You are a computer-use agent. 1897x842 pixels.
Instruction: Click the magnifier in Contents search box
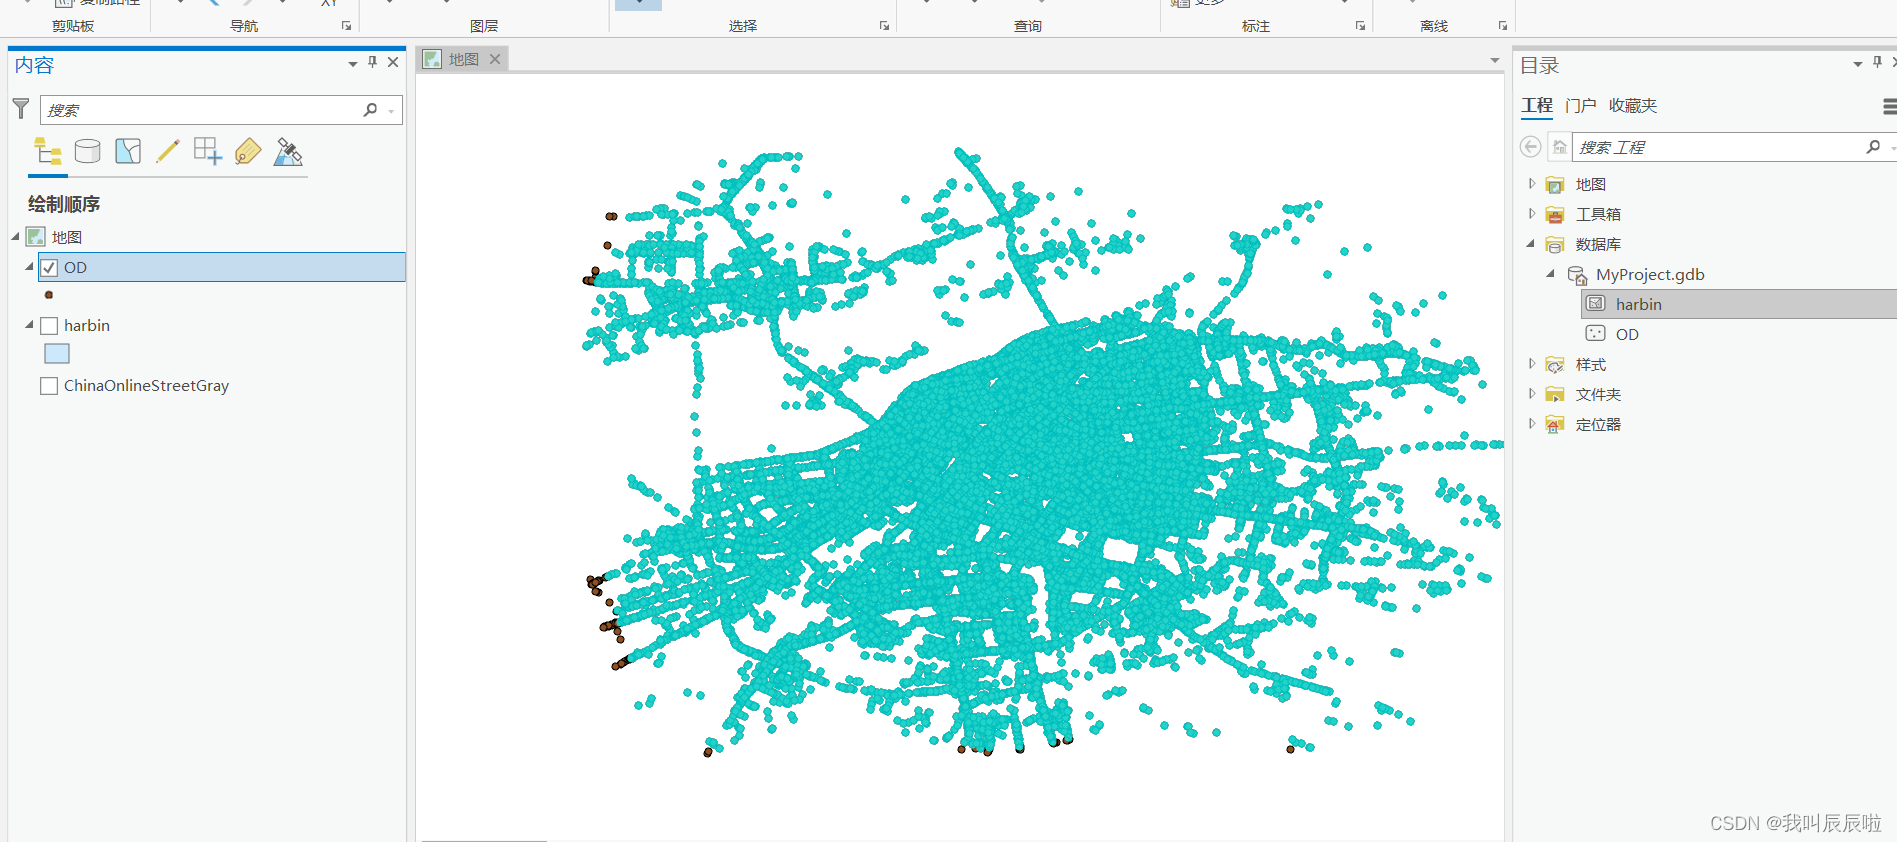[371, 110]
